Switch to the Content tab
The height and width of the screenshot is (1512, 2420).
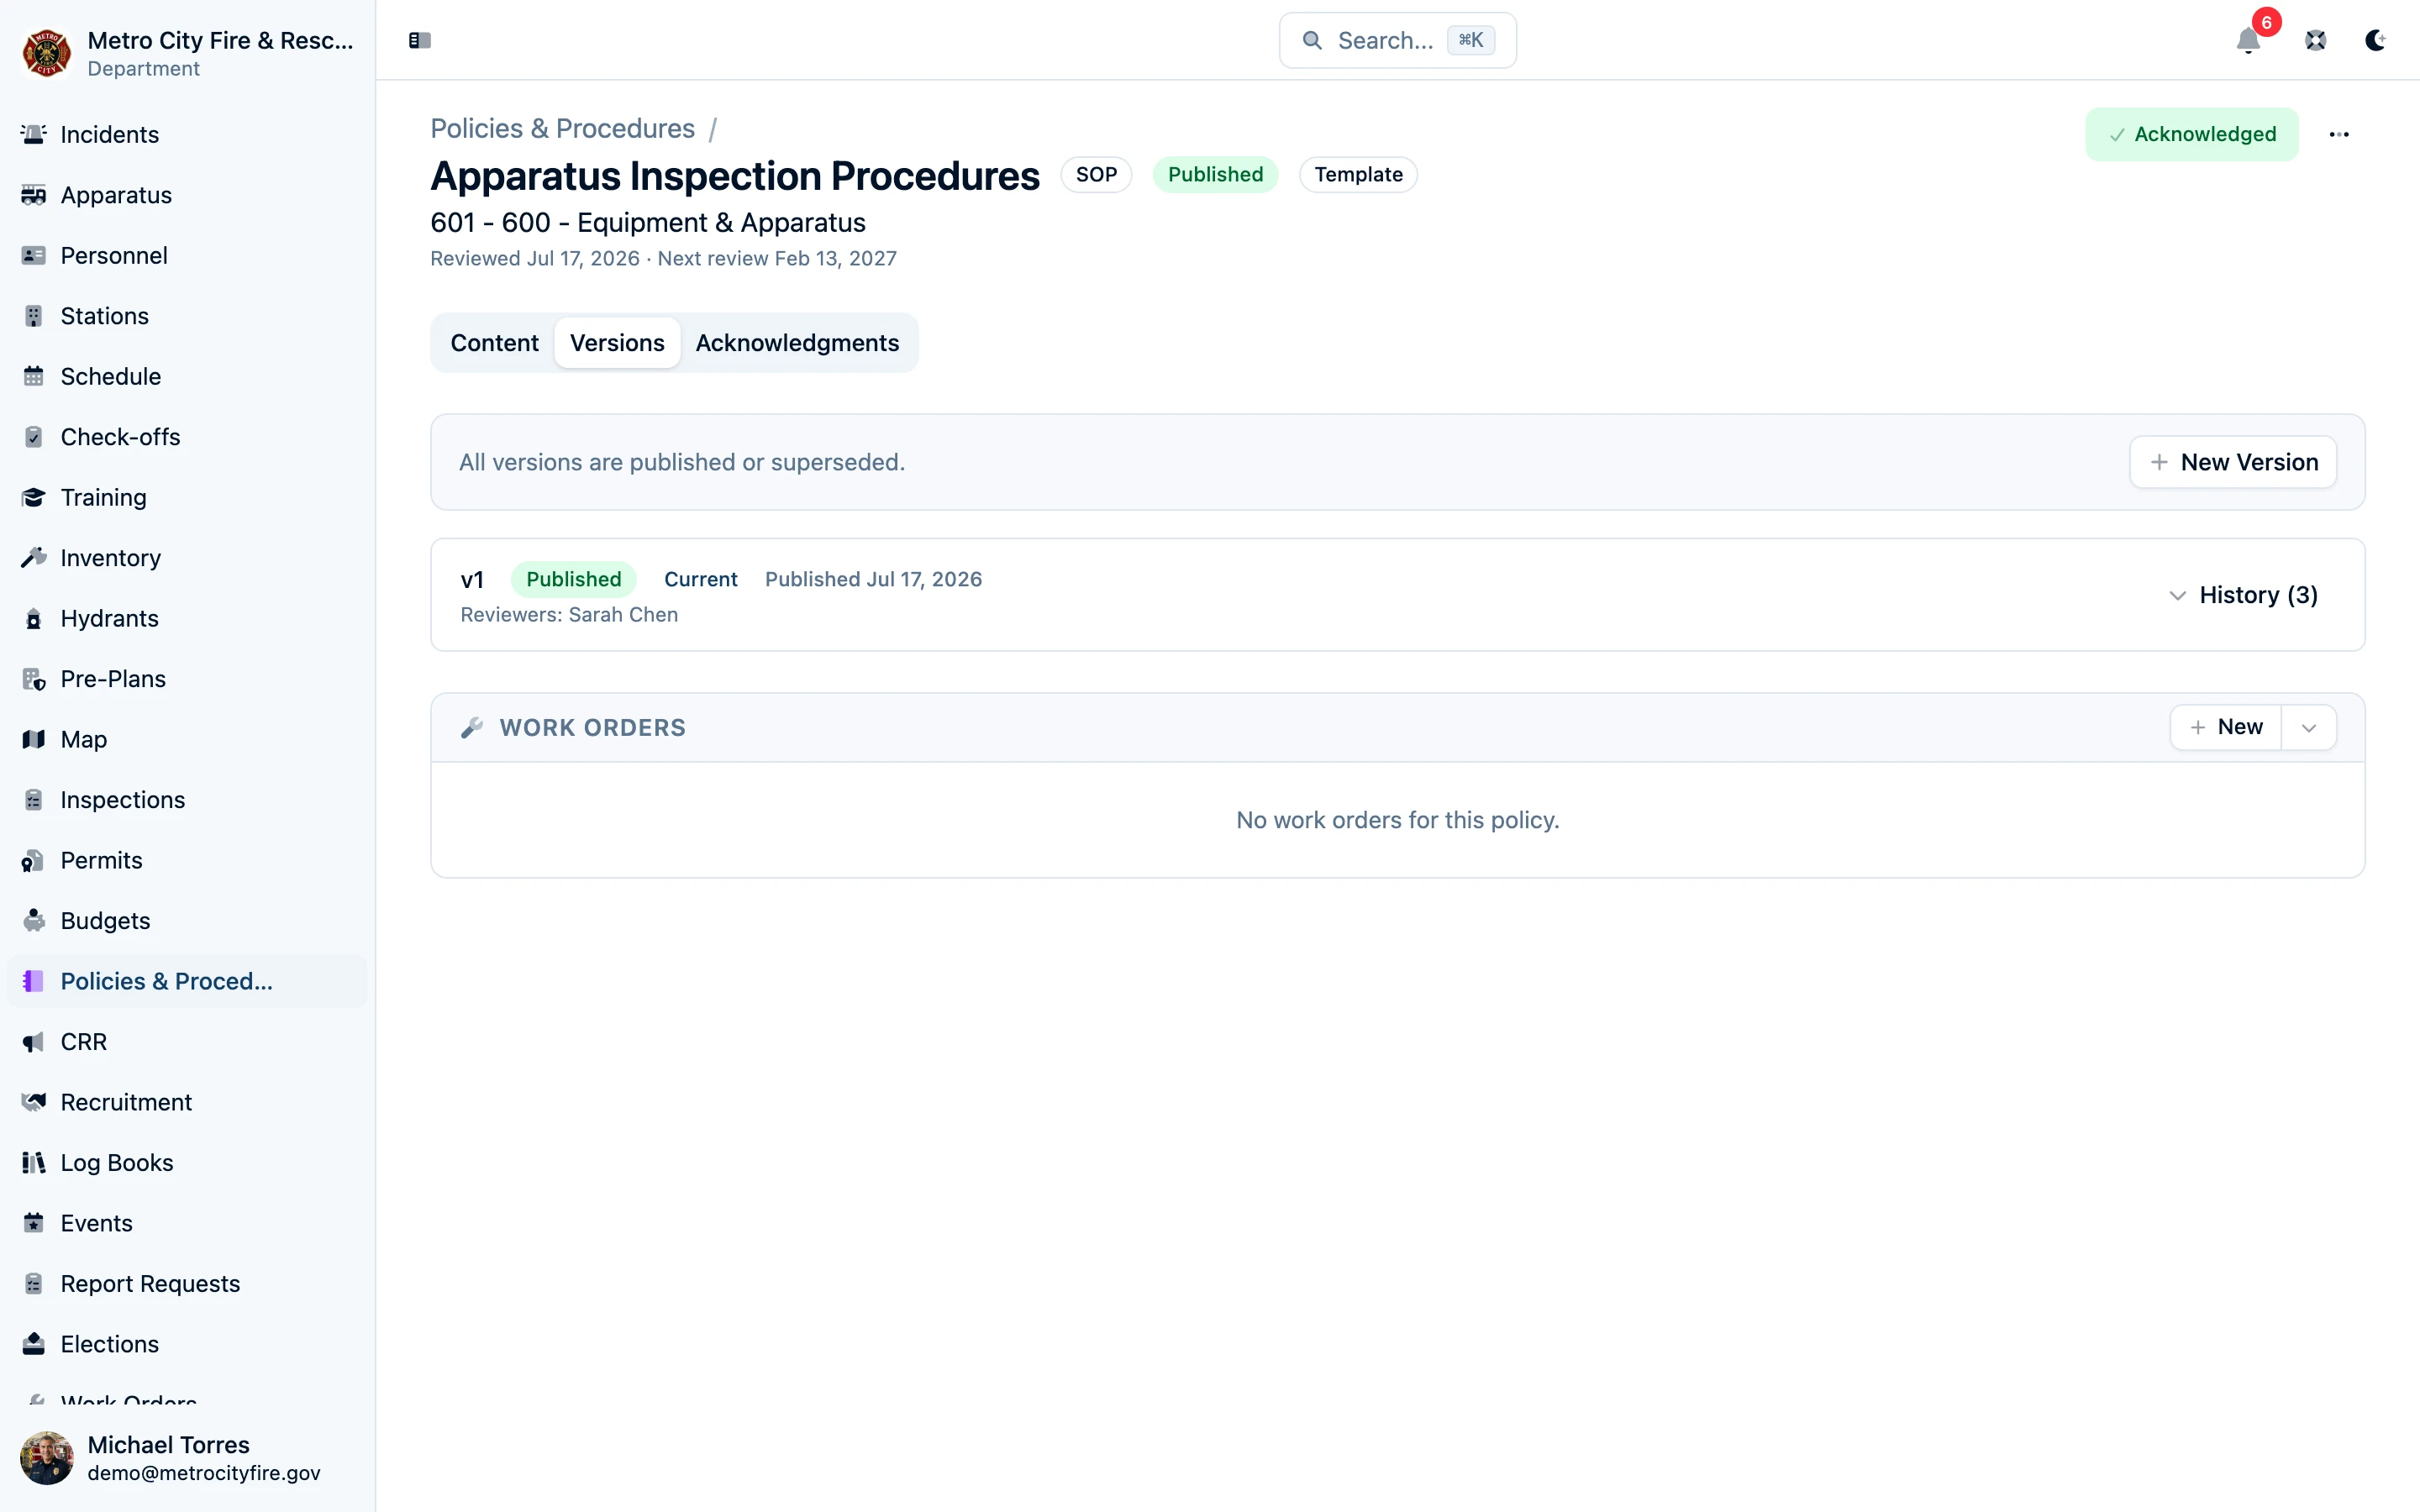(494, 343)
